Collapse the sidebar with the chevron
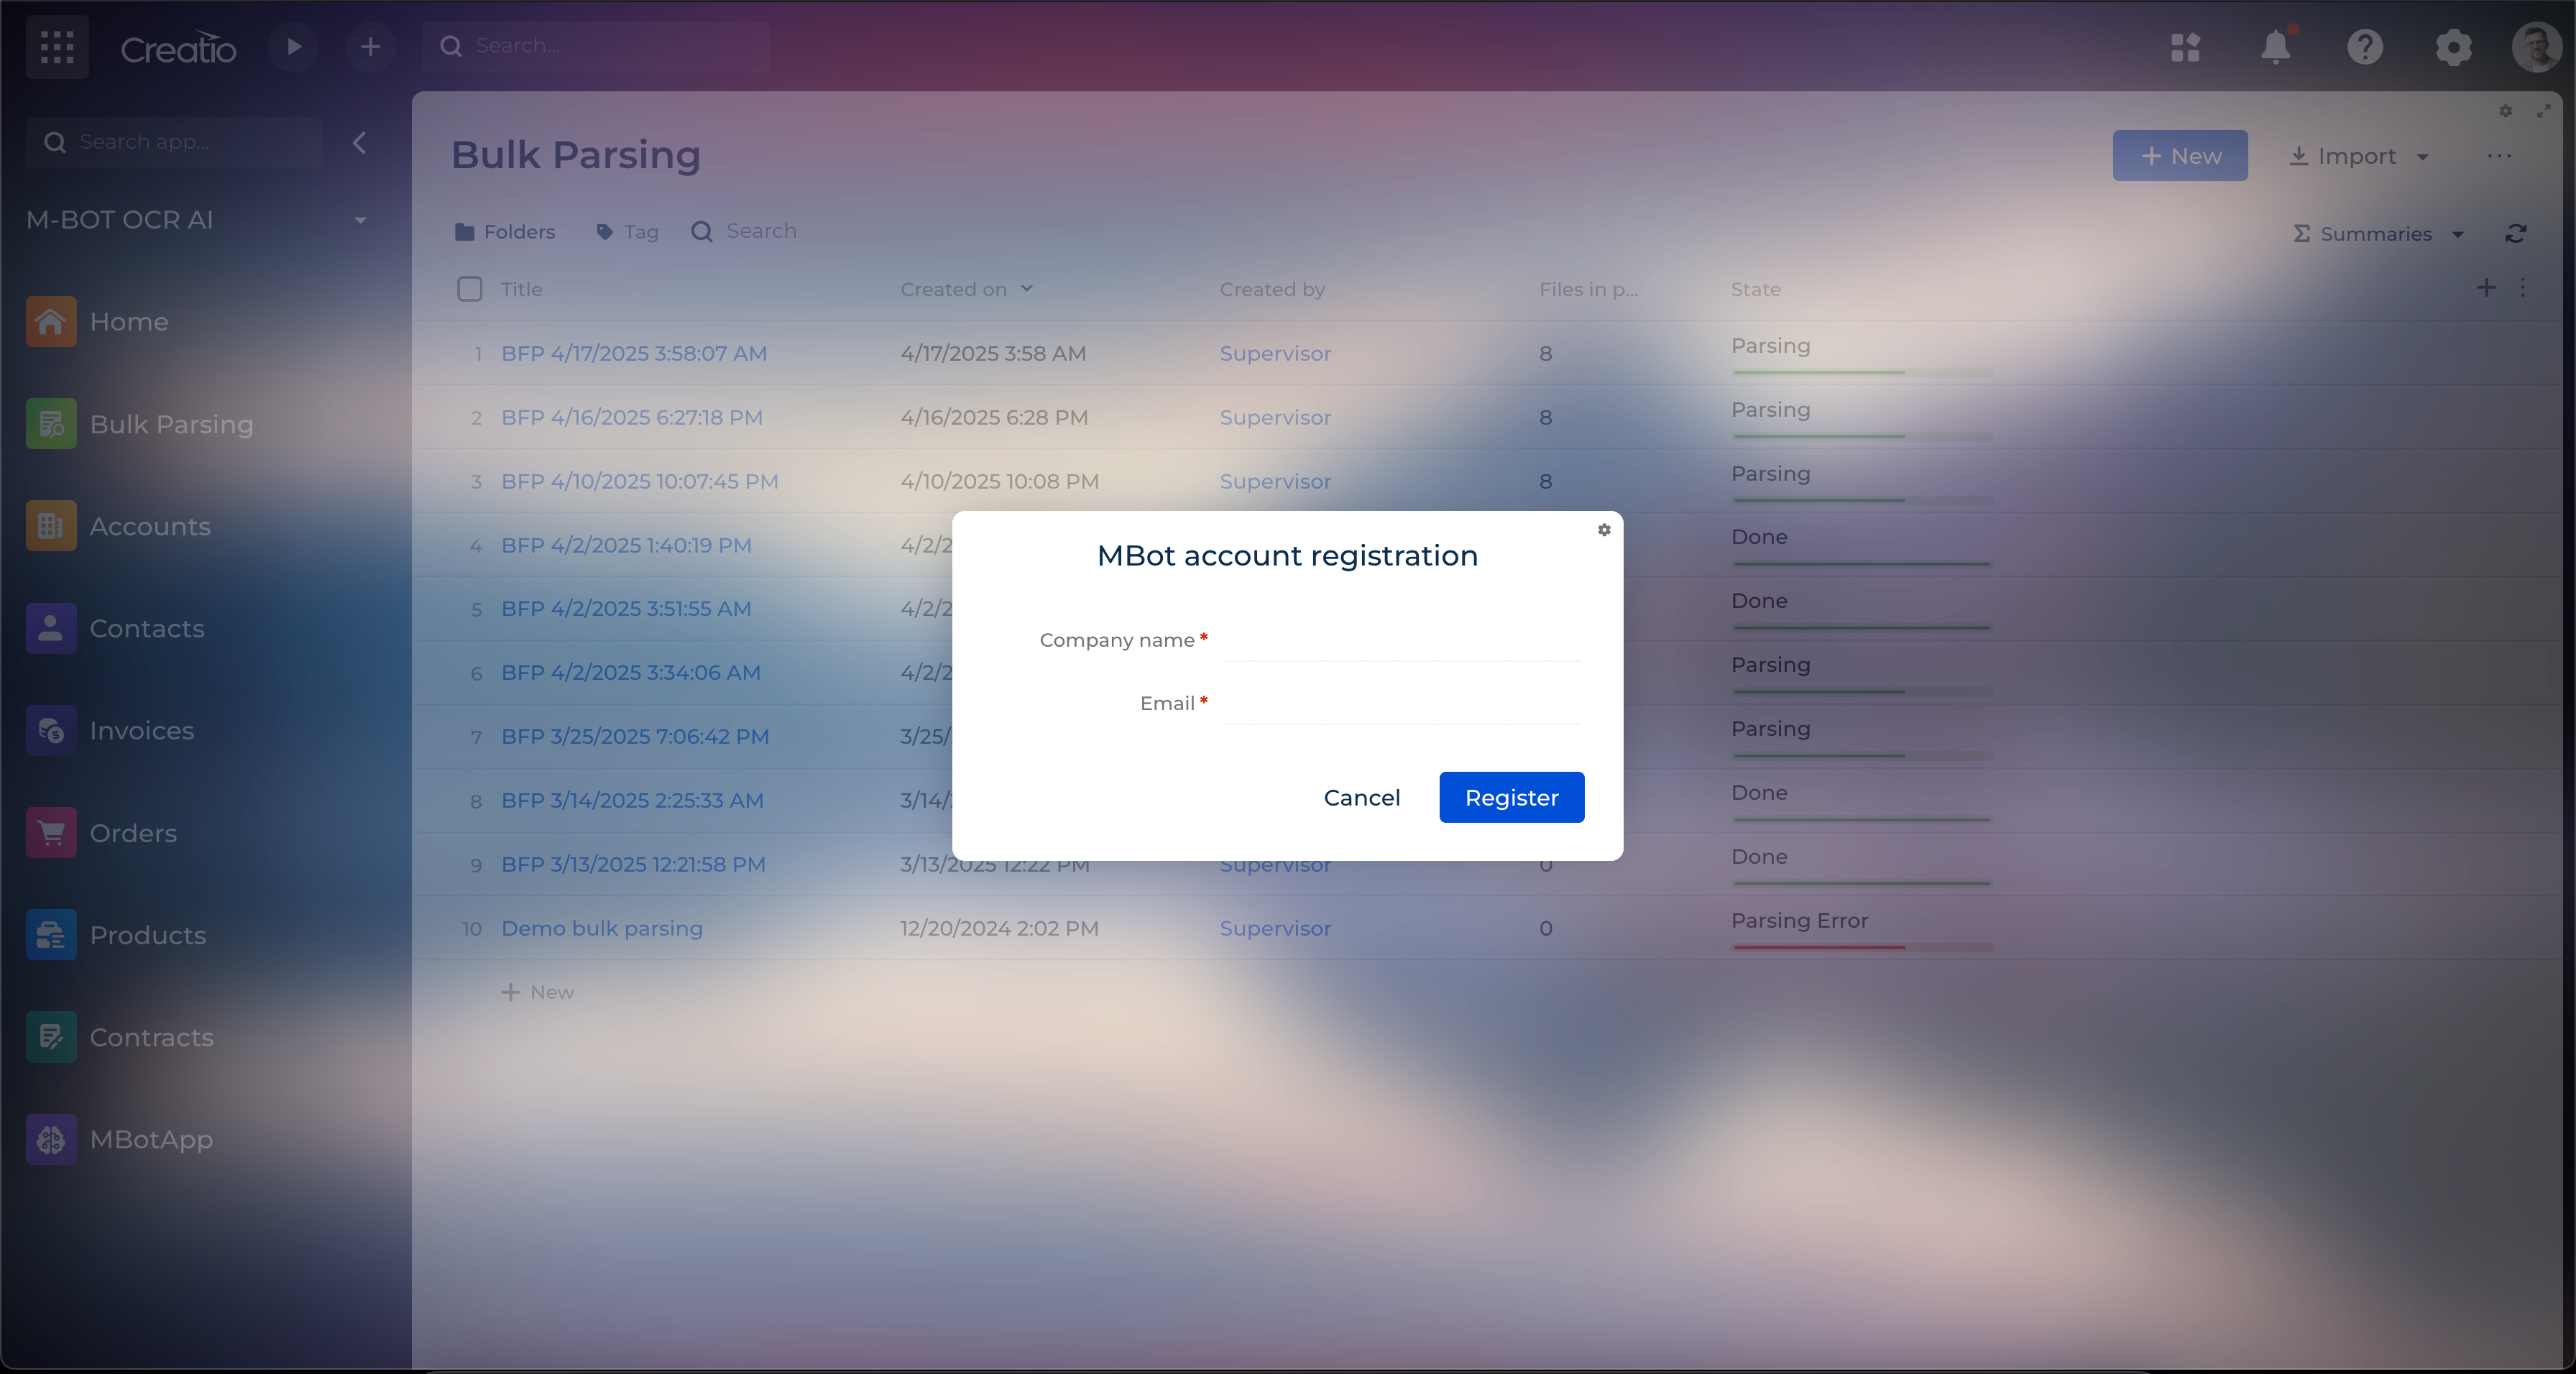 359,143
